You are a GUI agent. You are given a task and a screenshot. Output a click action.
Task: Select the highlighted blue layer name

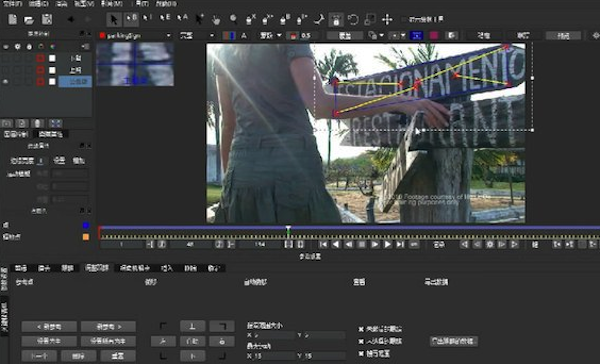75,82
